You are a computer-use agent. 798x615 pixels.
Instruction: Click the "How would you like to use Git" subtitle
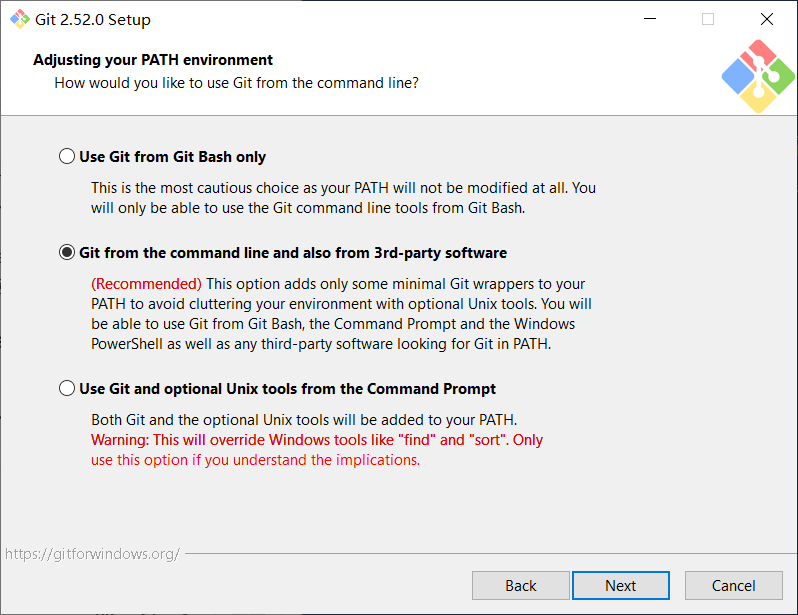[x=236, y=83]
